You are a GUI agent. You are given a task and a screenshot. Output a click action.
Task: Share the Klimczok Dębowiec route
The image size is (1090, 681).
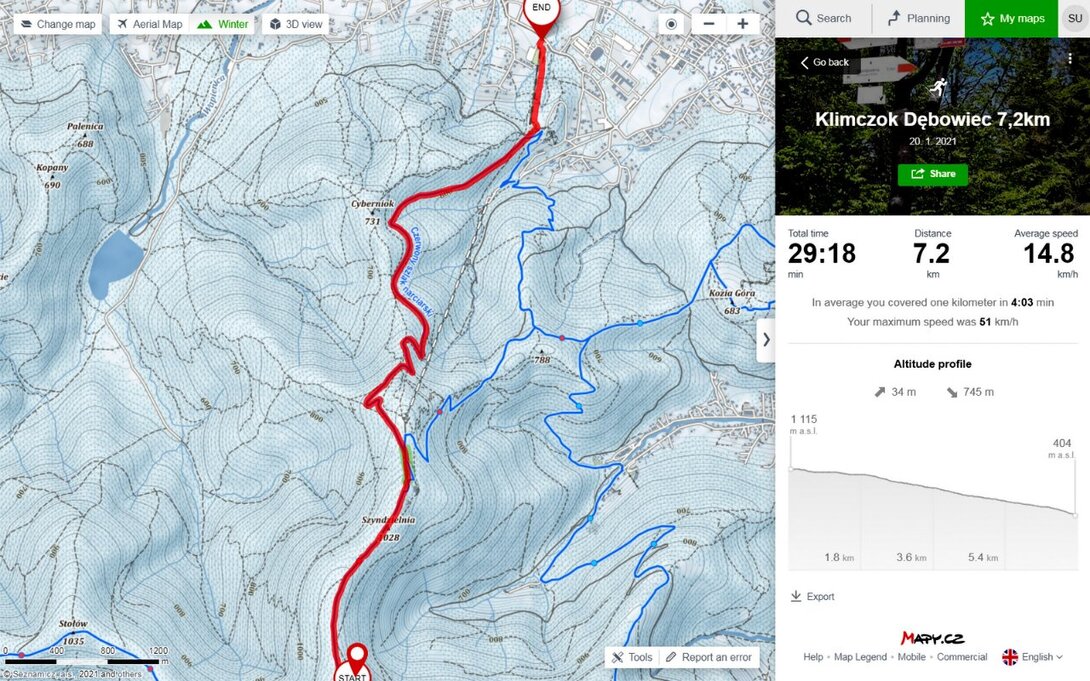(x=933, y=174)
